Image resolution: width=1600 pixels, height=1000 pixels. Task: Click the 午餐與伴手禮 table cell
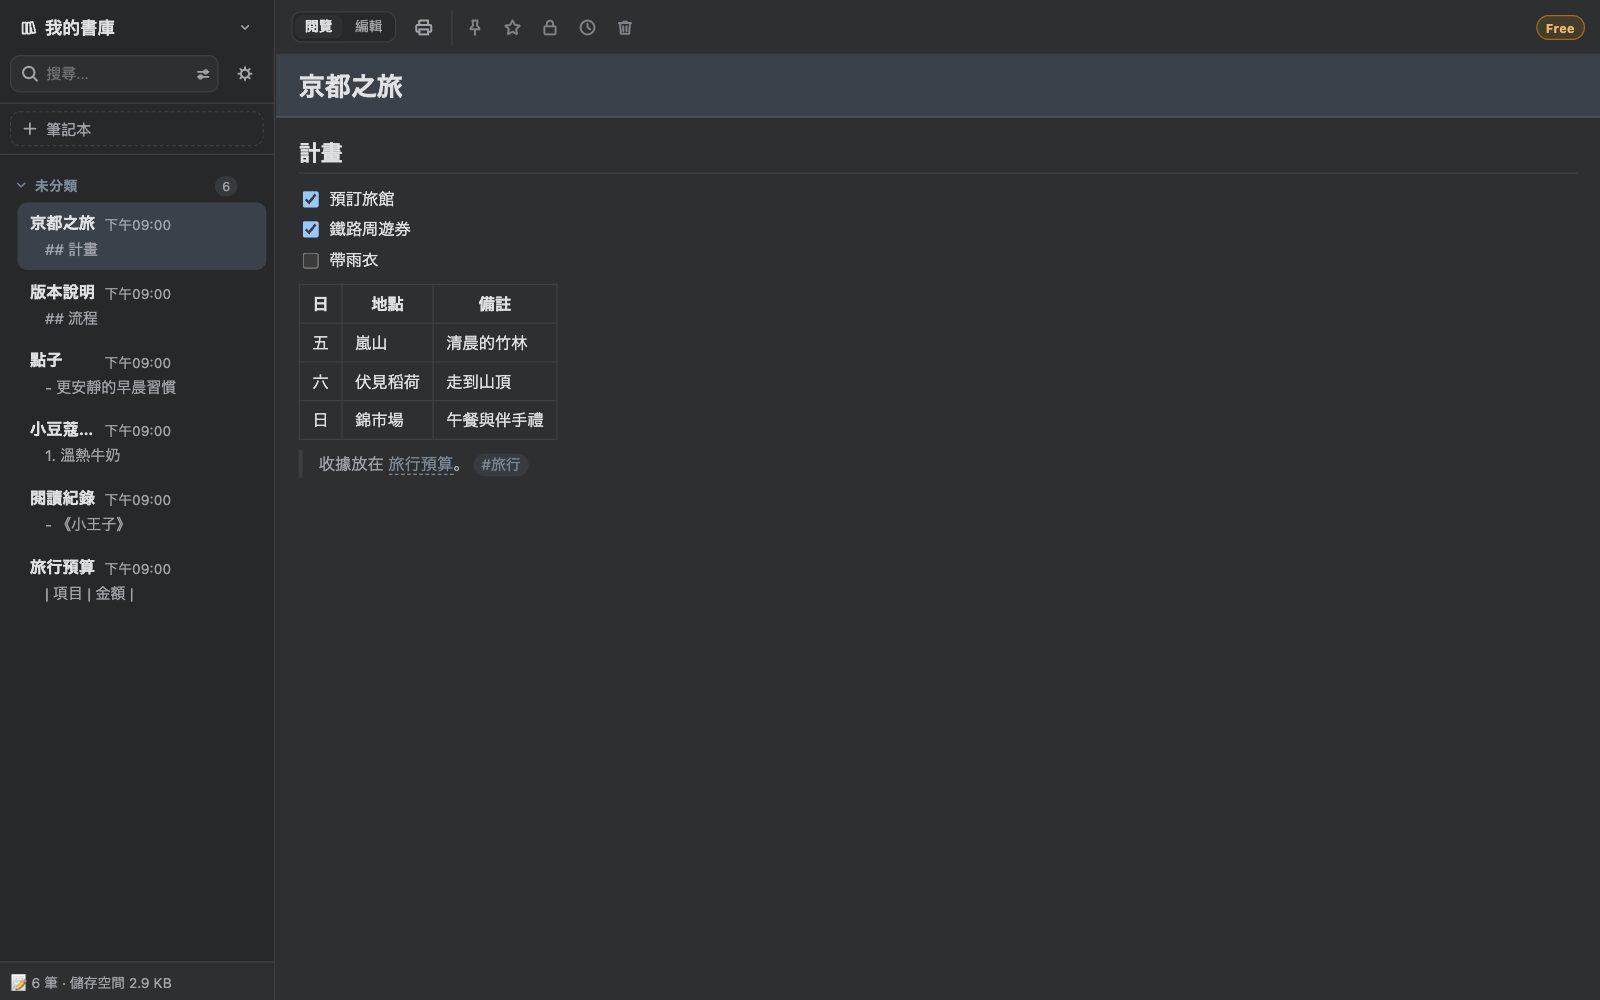pos(495,420)
